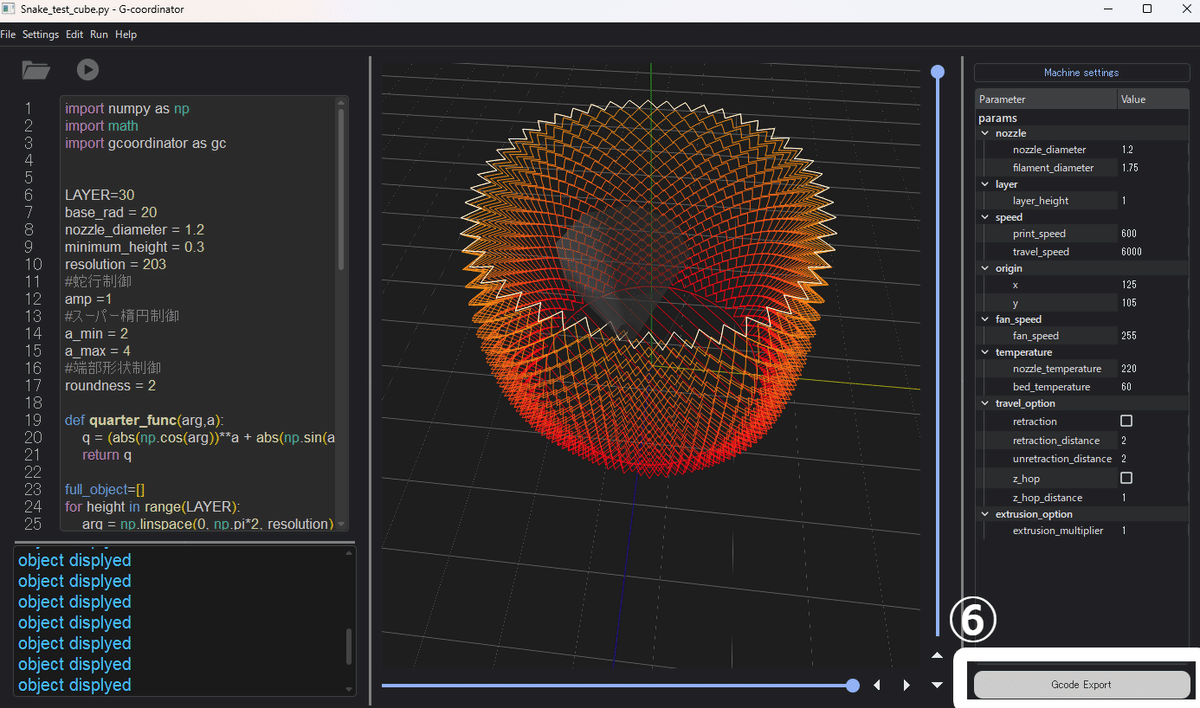Open a file with the folder icon
Viewport: 1200px width, 708px height.
[x=36, y=70]
